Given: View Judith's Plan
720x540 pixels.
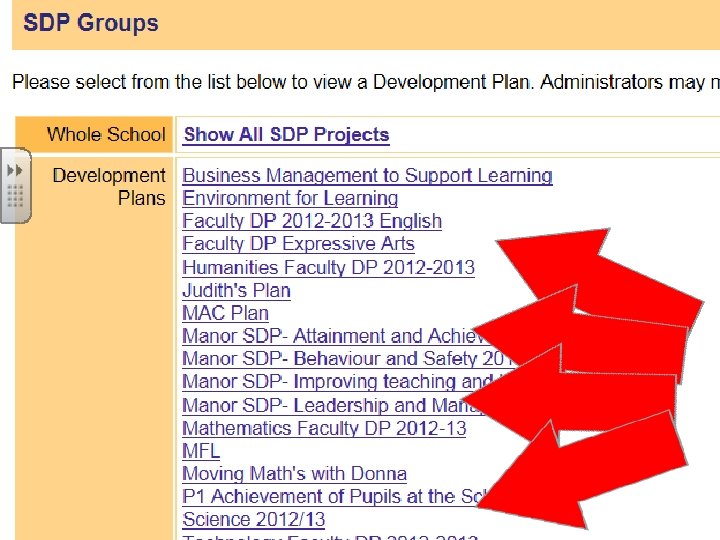Looking at the screenshot, I should tap(236, 291).
